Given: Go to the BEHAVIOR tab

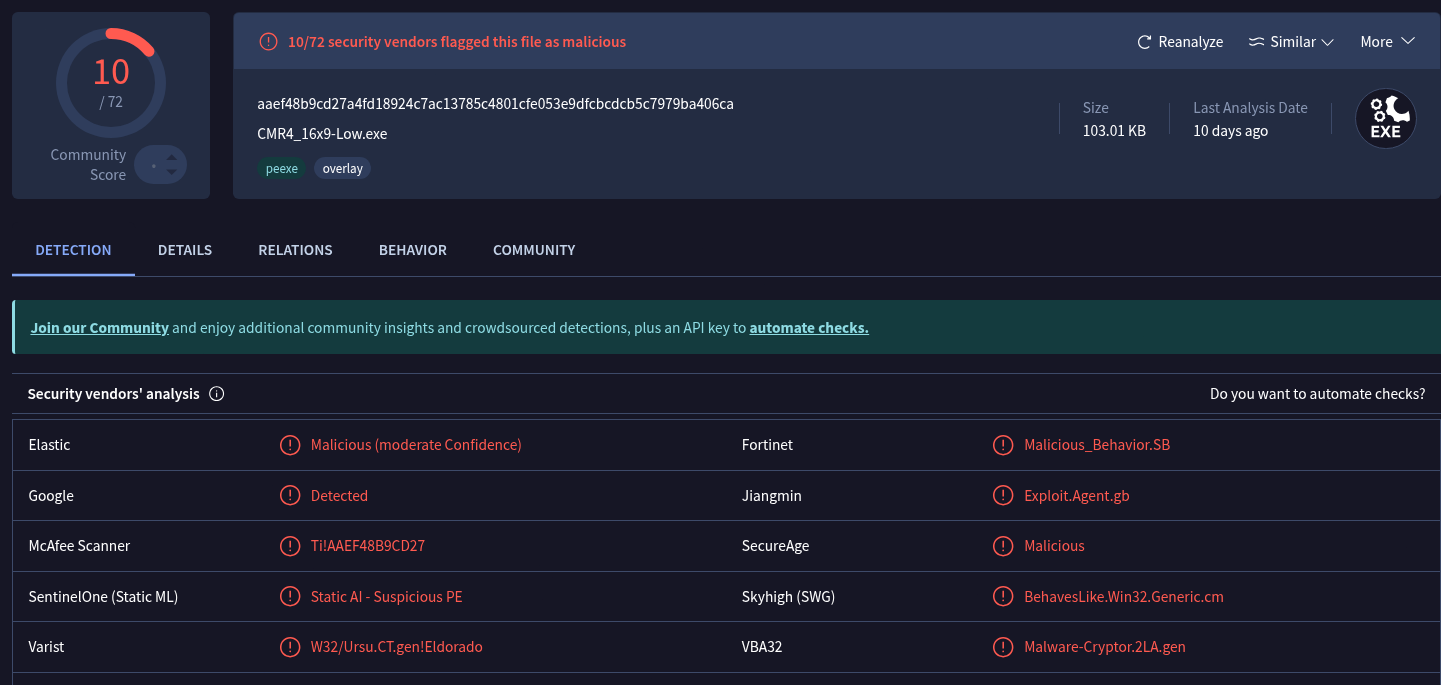Looking at the screenshot, I should tap(413, 250).
